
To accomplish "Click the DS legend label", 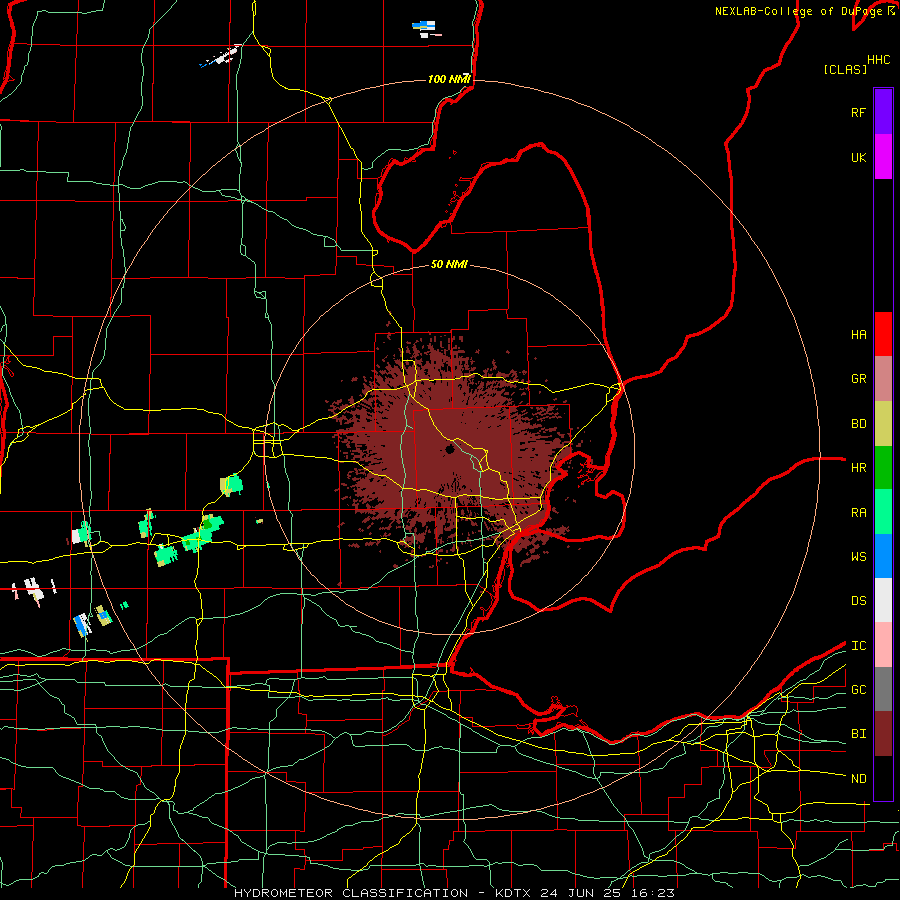I will tap(858, 600).
